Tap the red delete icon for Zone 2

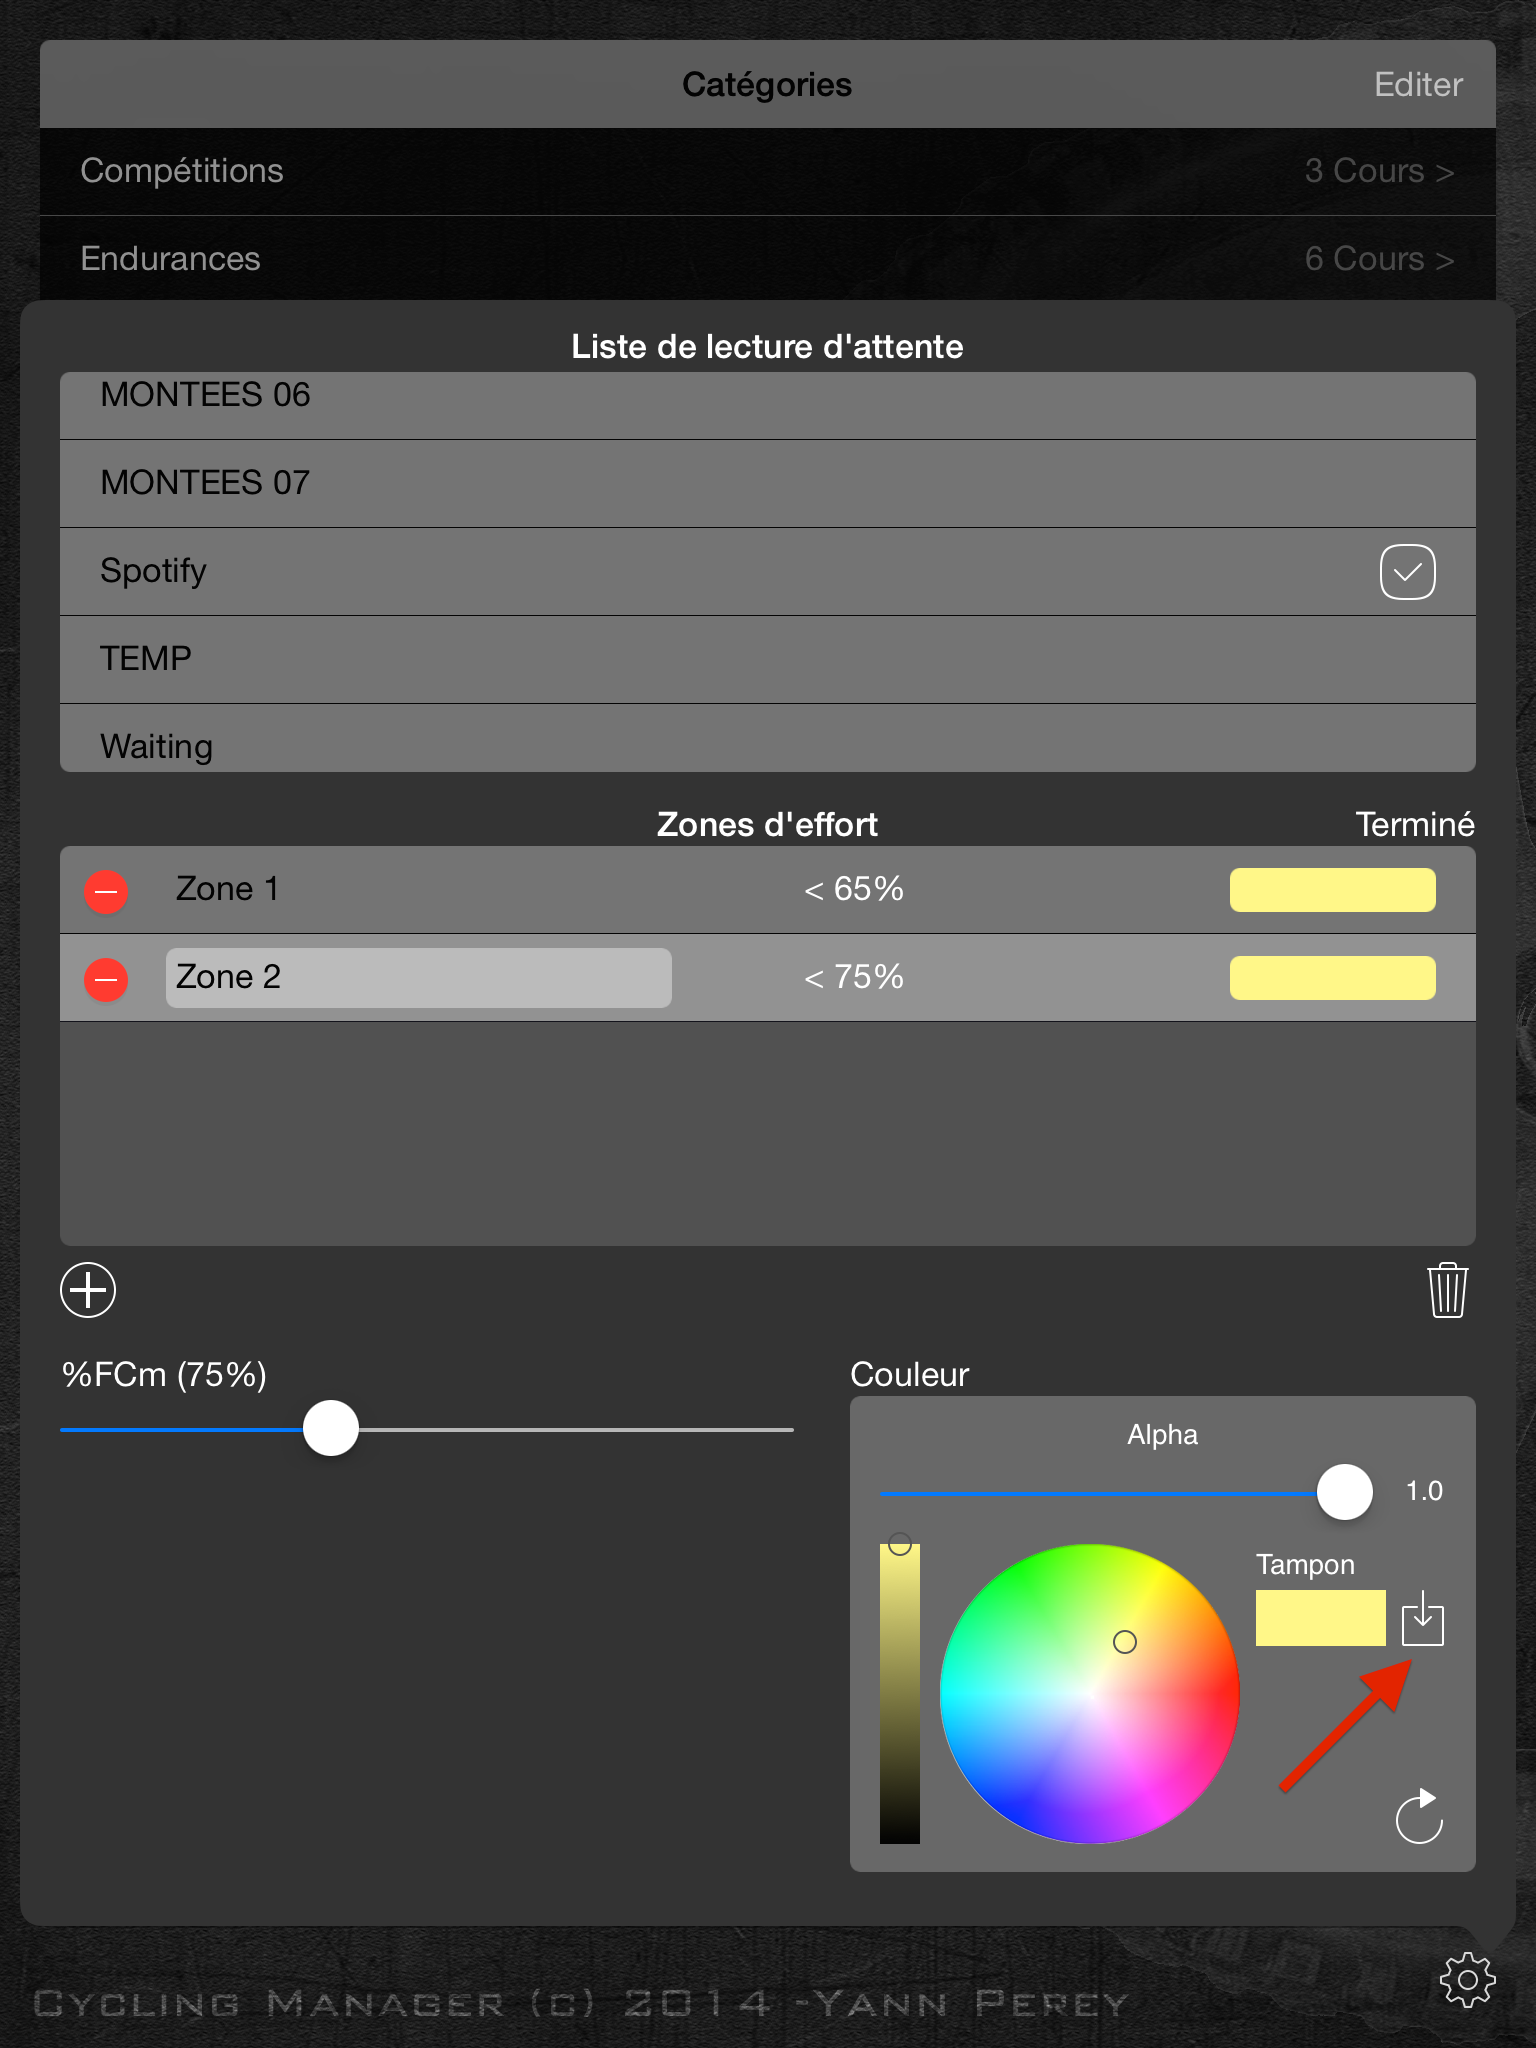click(x=106, y=979)
